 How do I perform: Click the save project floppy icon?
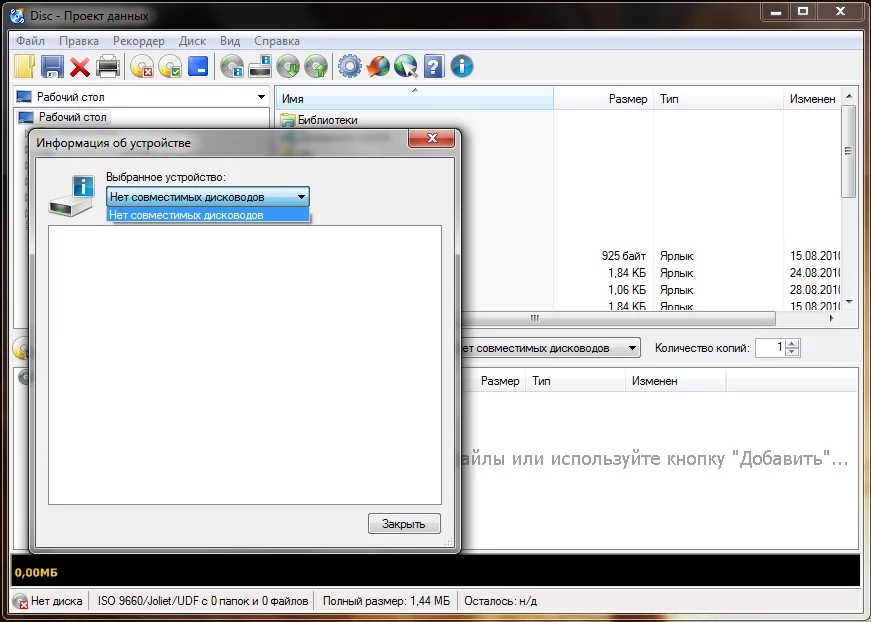(52, 67)
